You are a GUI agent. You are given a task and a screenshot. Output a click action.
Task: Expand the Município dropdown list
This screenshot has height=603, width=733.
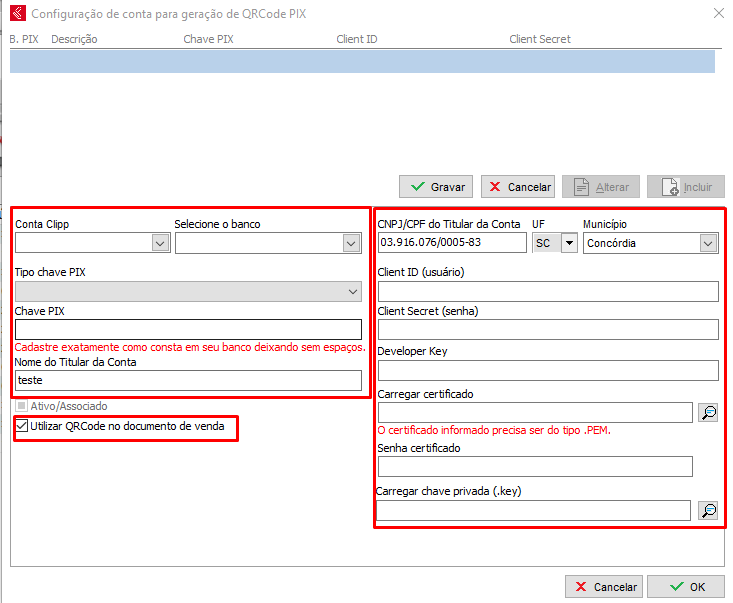pos(708,243)
